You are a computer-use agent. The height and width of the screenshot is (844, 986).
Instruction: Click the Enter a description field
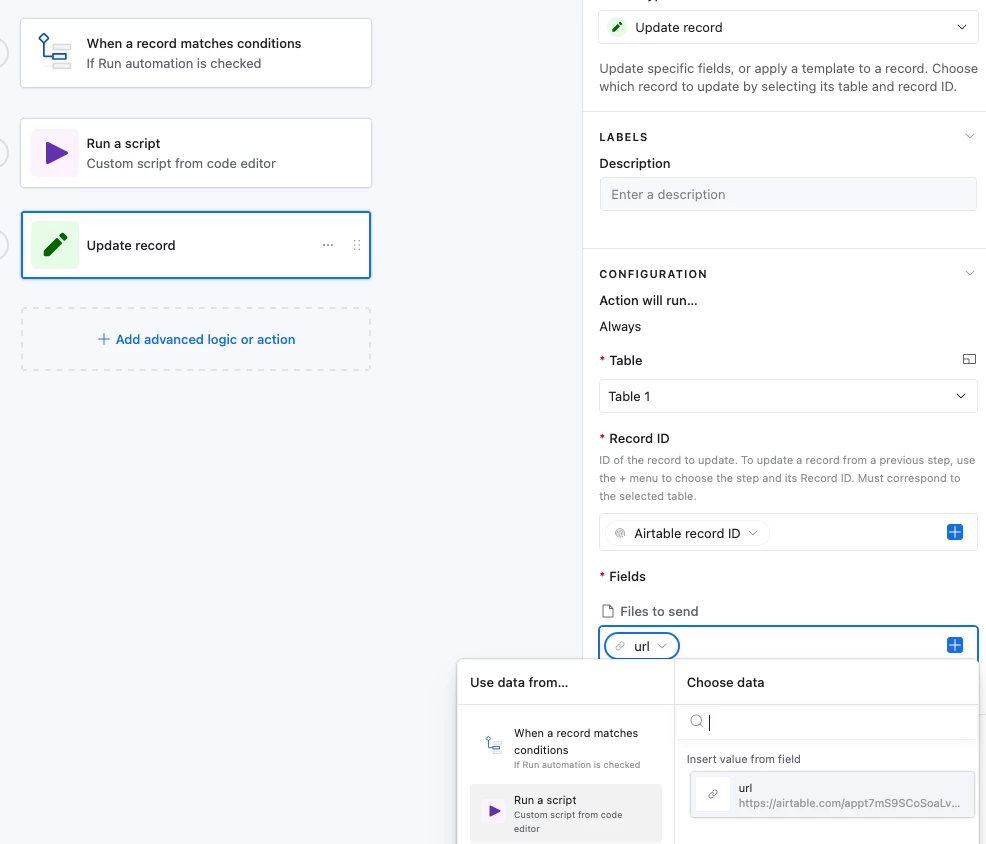pyautogui.click(x=788, y=194)
